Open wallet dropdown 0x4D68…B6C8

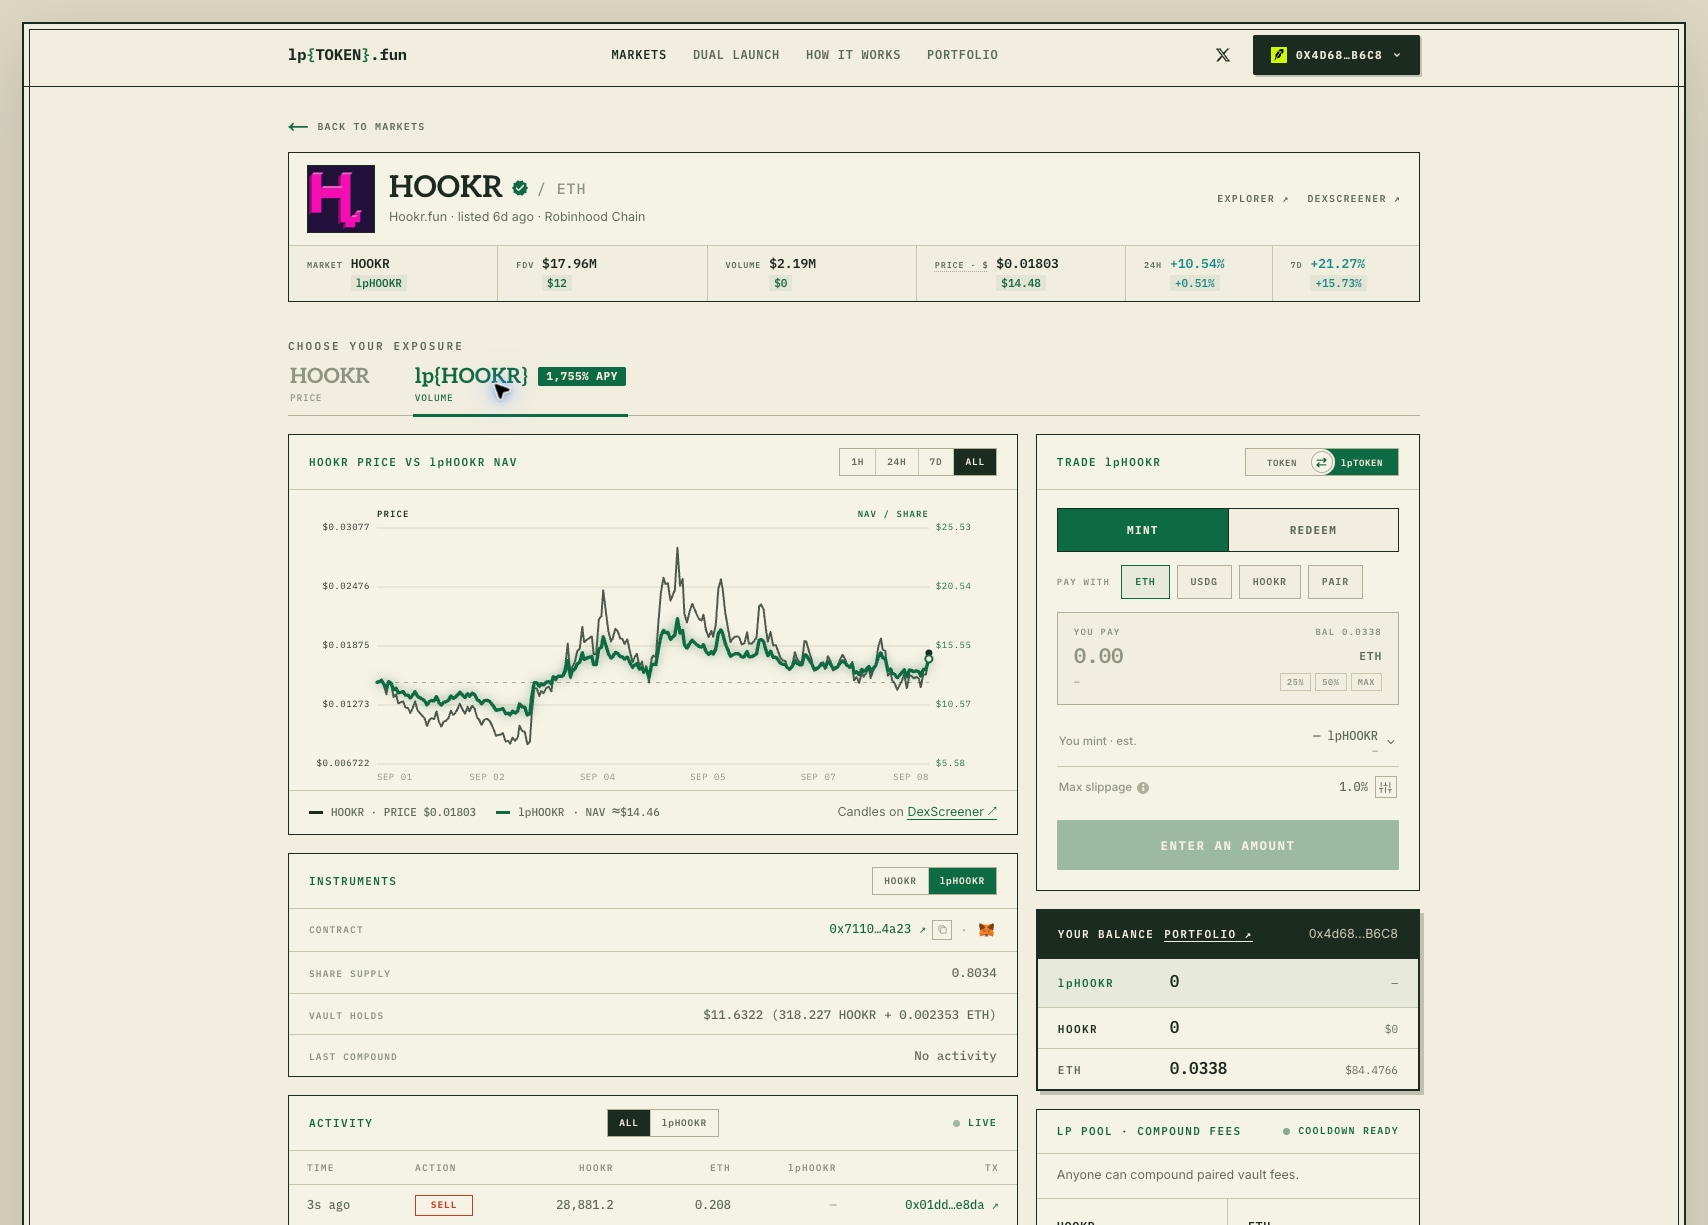click(1336, 55)
